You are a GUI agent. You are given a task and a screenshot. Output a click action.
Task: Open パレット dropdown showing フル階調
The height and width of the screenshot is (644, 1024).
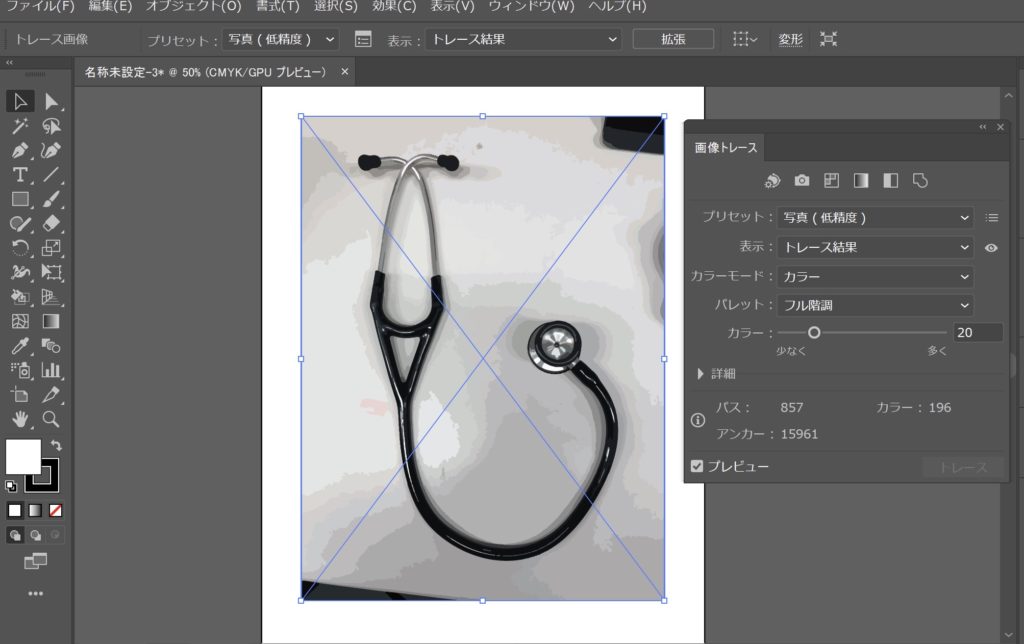click(x=875, y=306)
